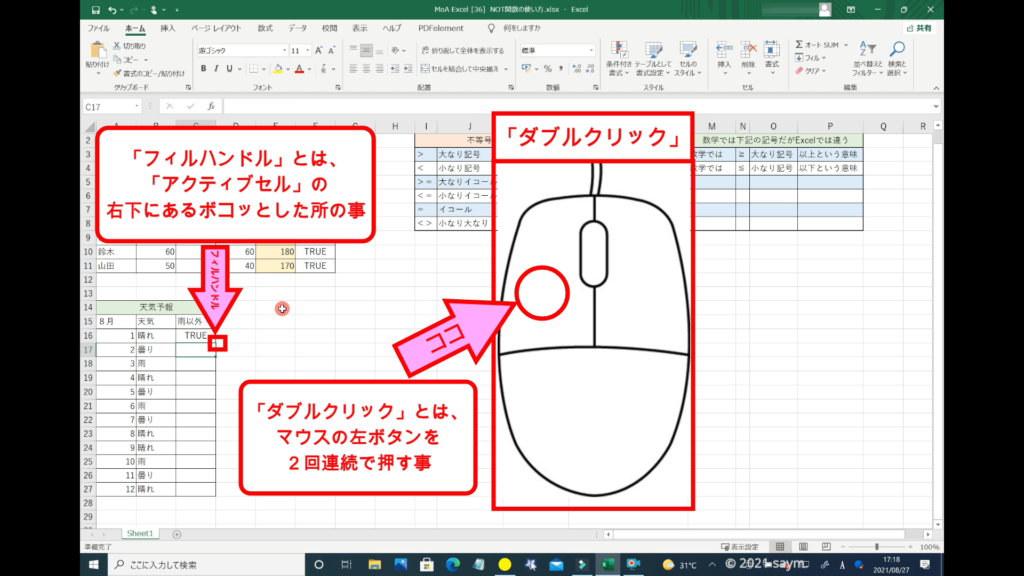Click the percent style icon

tap(547, 68)
